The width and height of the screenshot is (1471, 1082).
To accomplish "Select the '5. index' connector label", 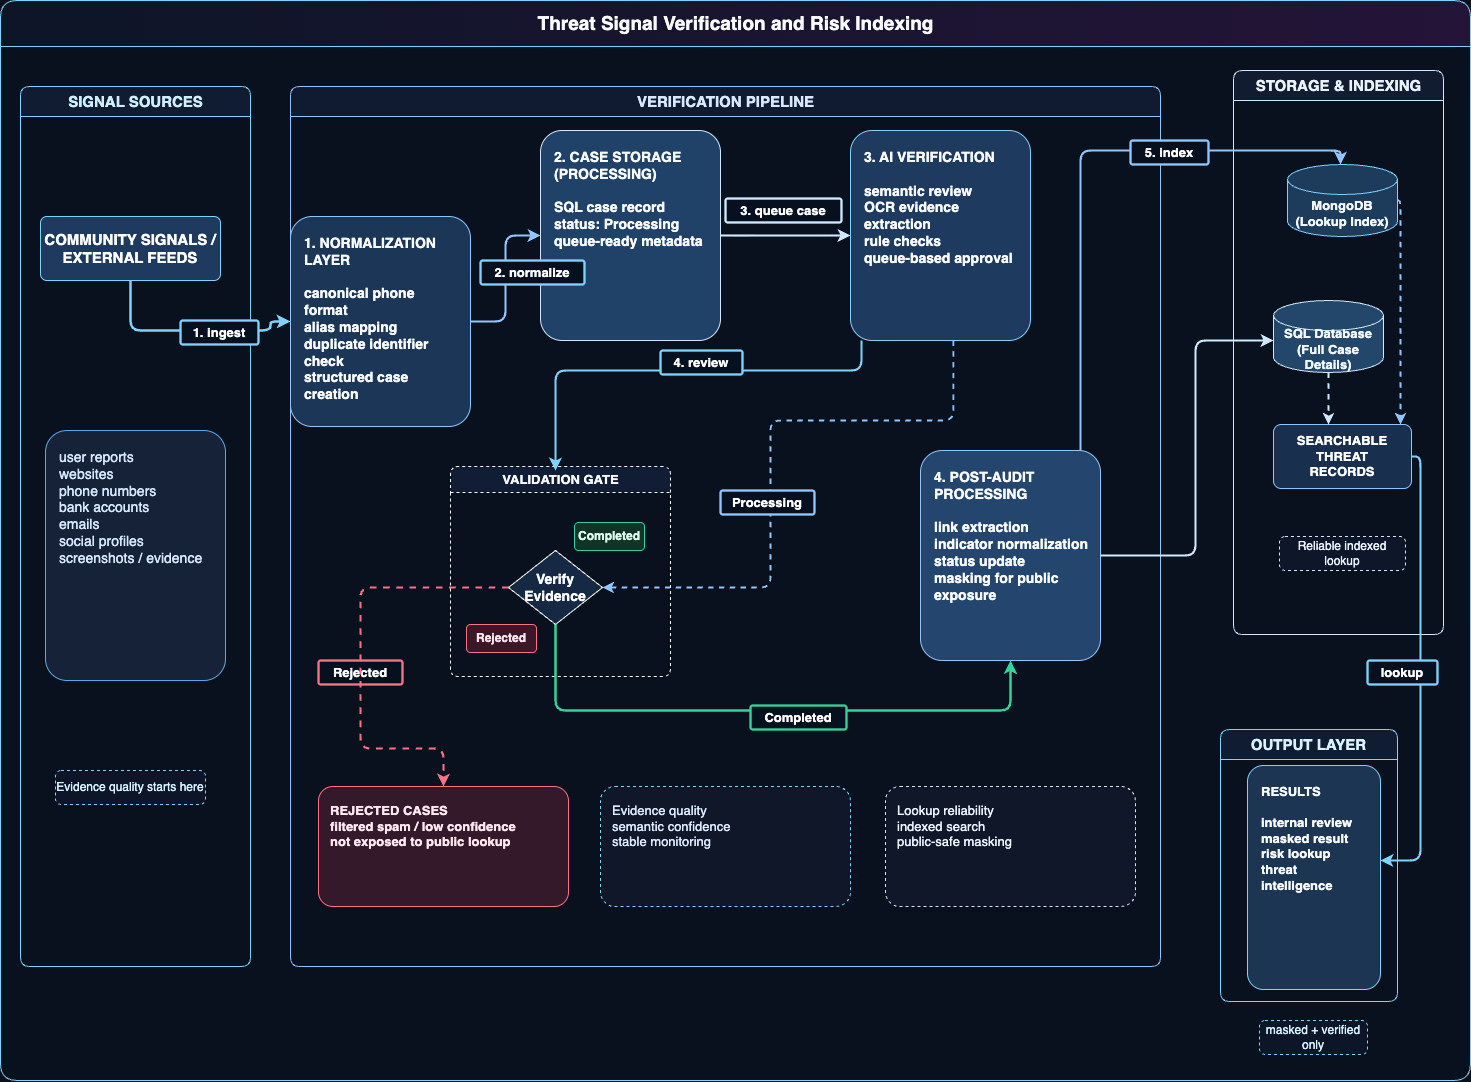I will point(1168,153).
